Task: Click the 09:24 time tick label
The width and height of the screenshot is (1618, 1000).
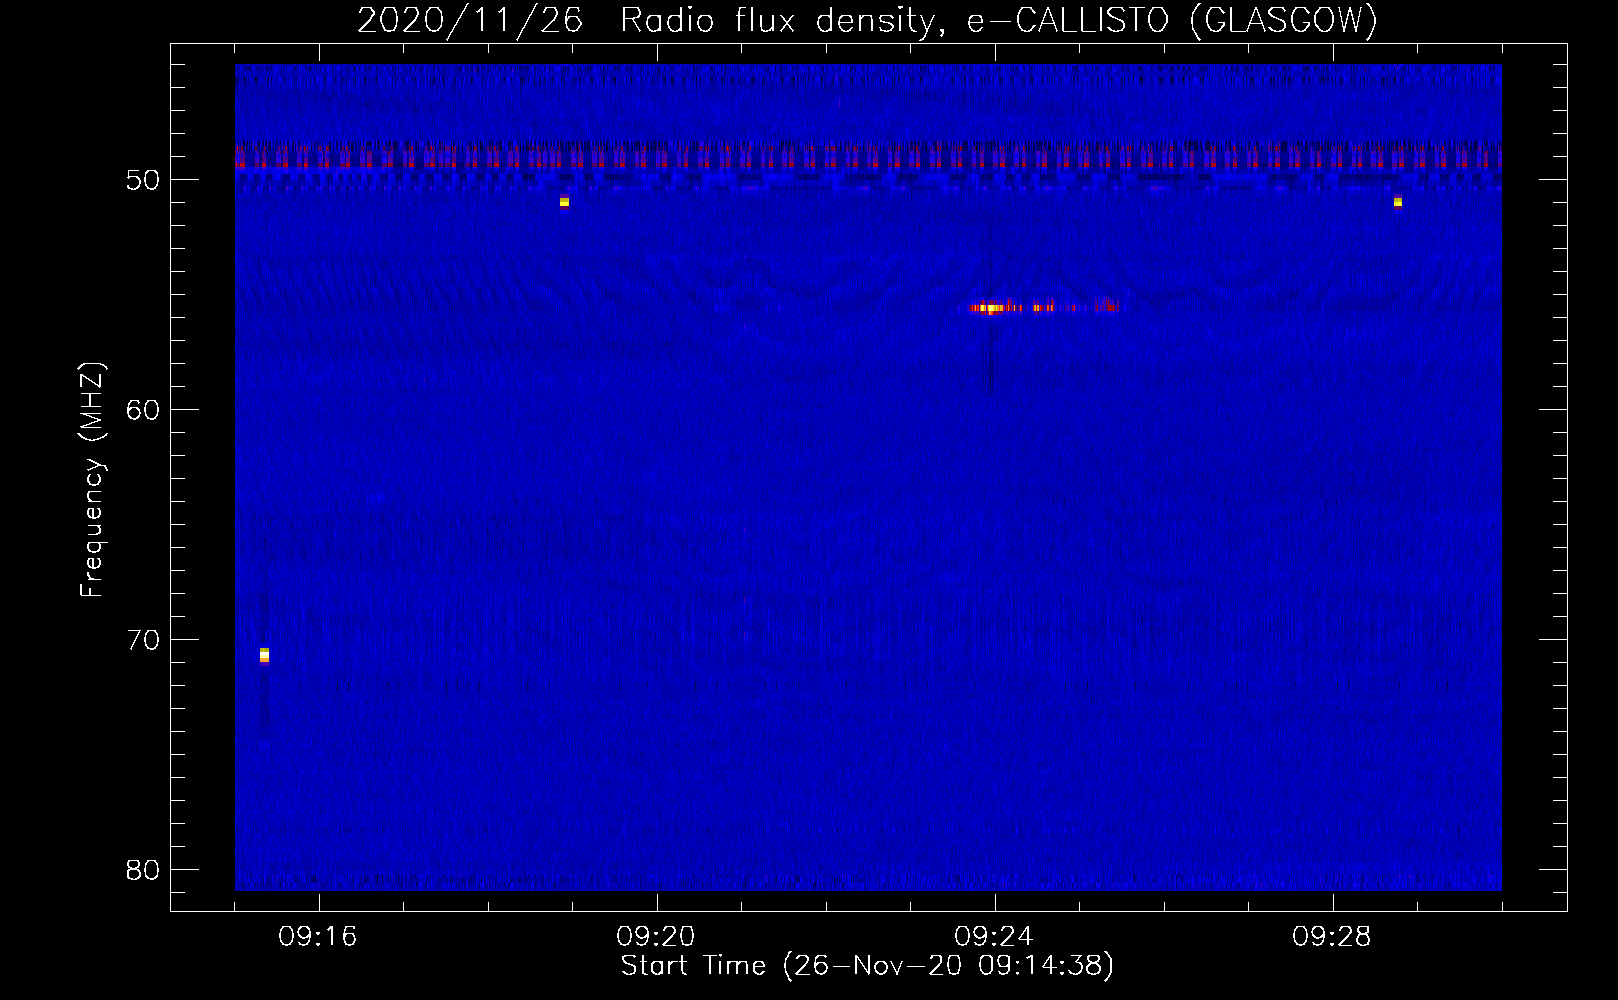Action: [994, 937]
